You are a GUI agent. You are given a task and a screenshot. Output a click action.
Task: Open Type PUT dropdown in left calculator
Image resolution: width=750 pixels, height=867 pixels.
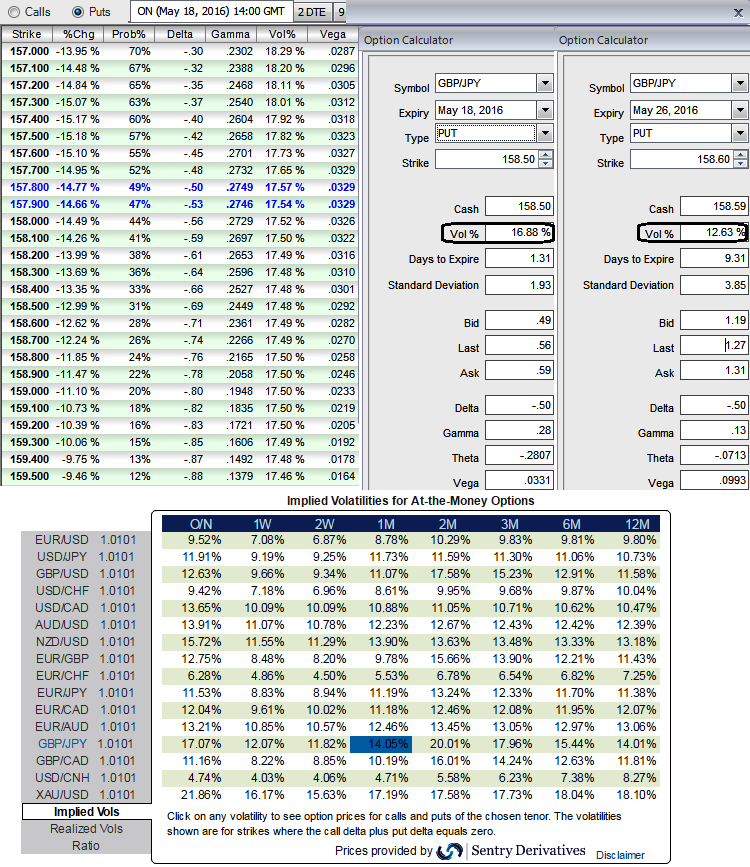(x=545, y=133)
